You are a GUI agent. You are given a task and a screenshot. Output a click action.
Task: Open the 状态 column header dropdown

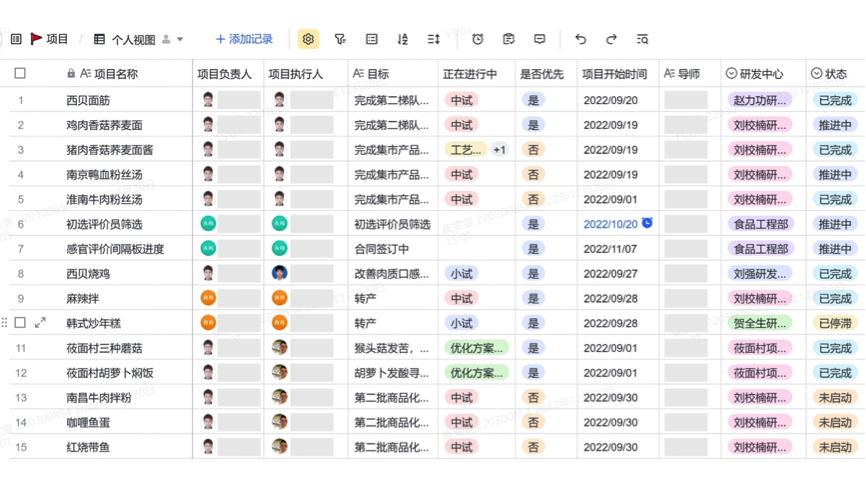tap(816, 73)
